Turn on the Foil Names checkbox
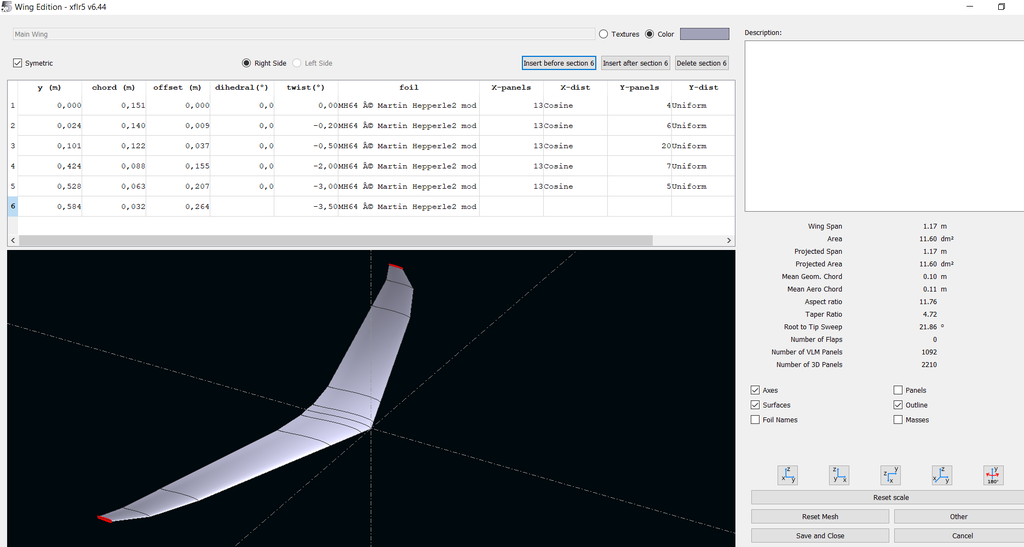1024x547 pixels. (755, 420)
